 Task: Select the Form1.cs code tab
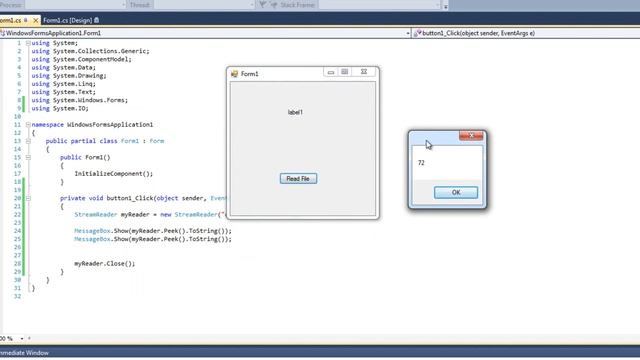[10, 20]
